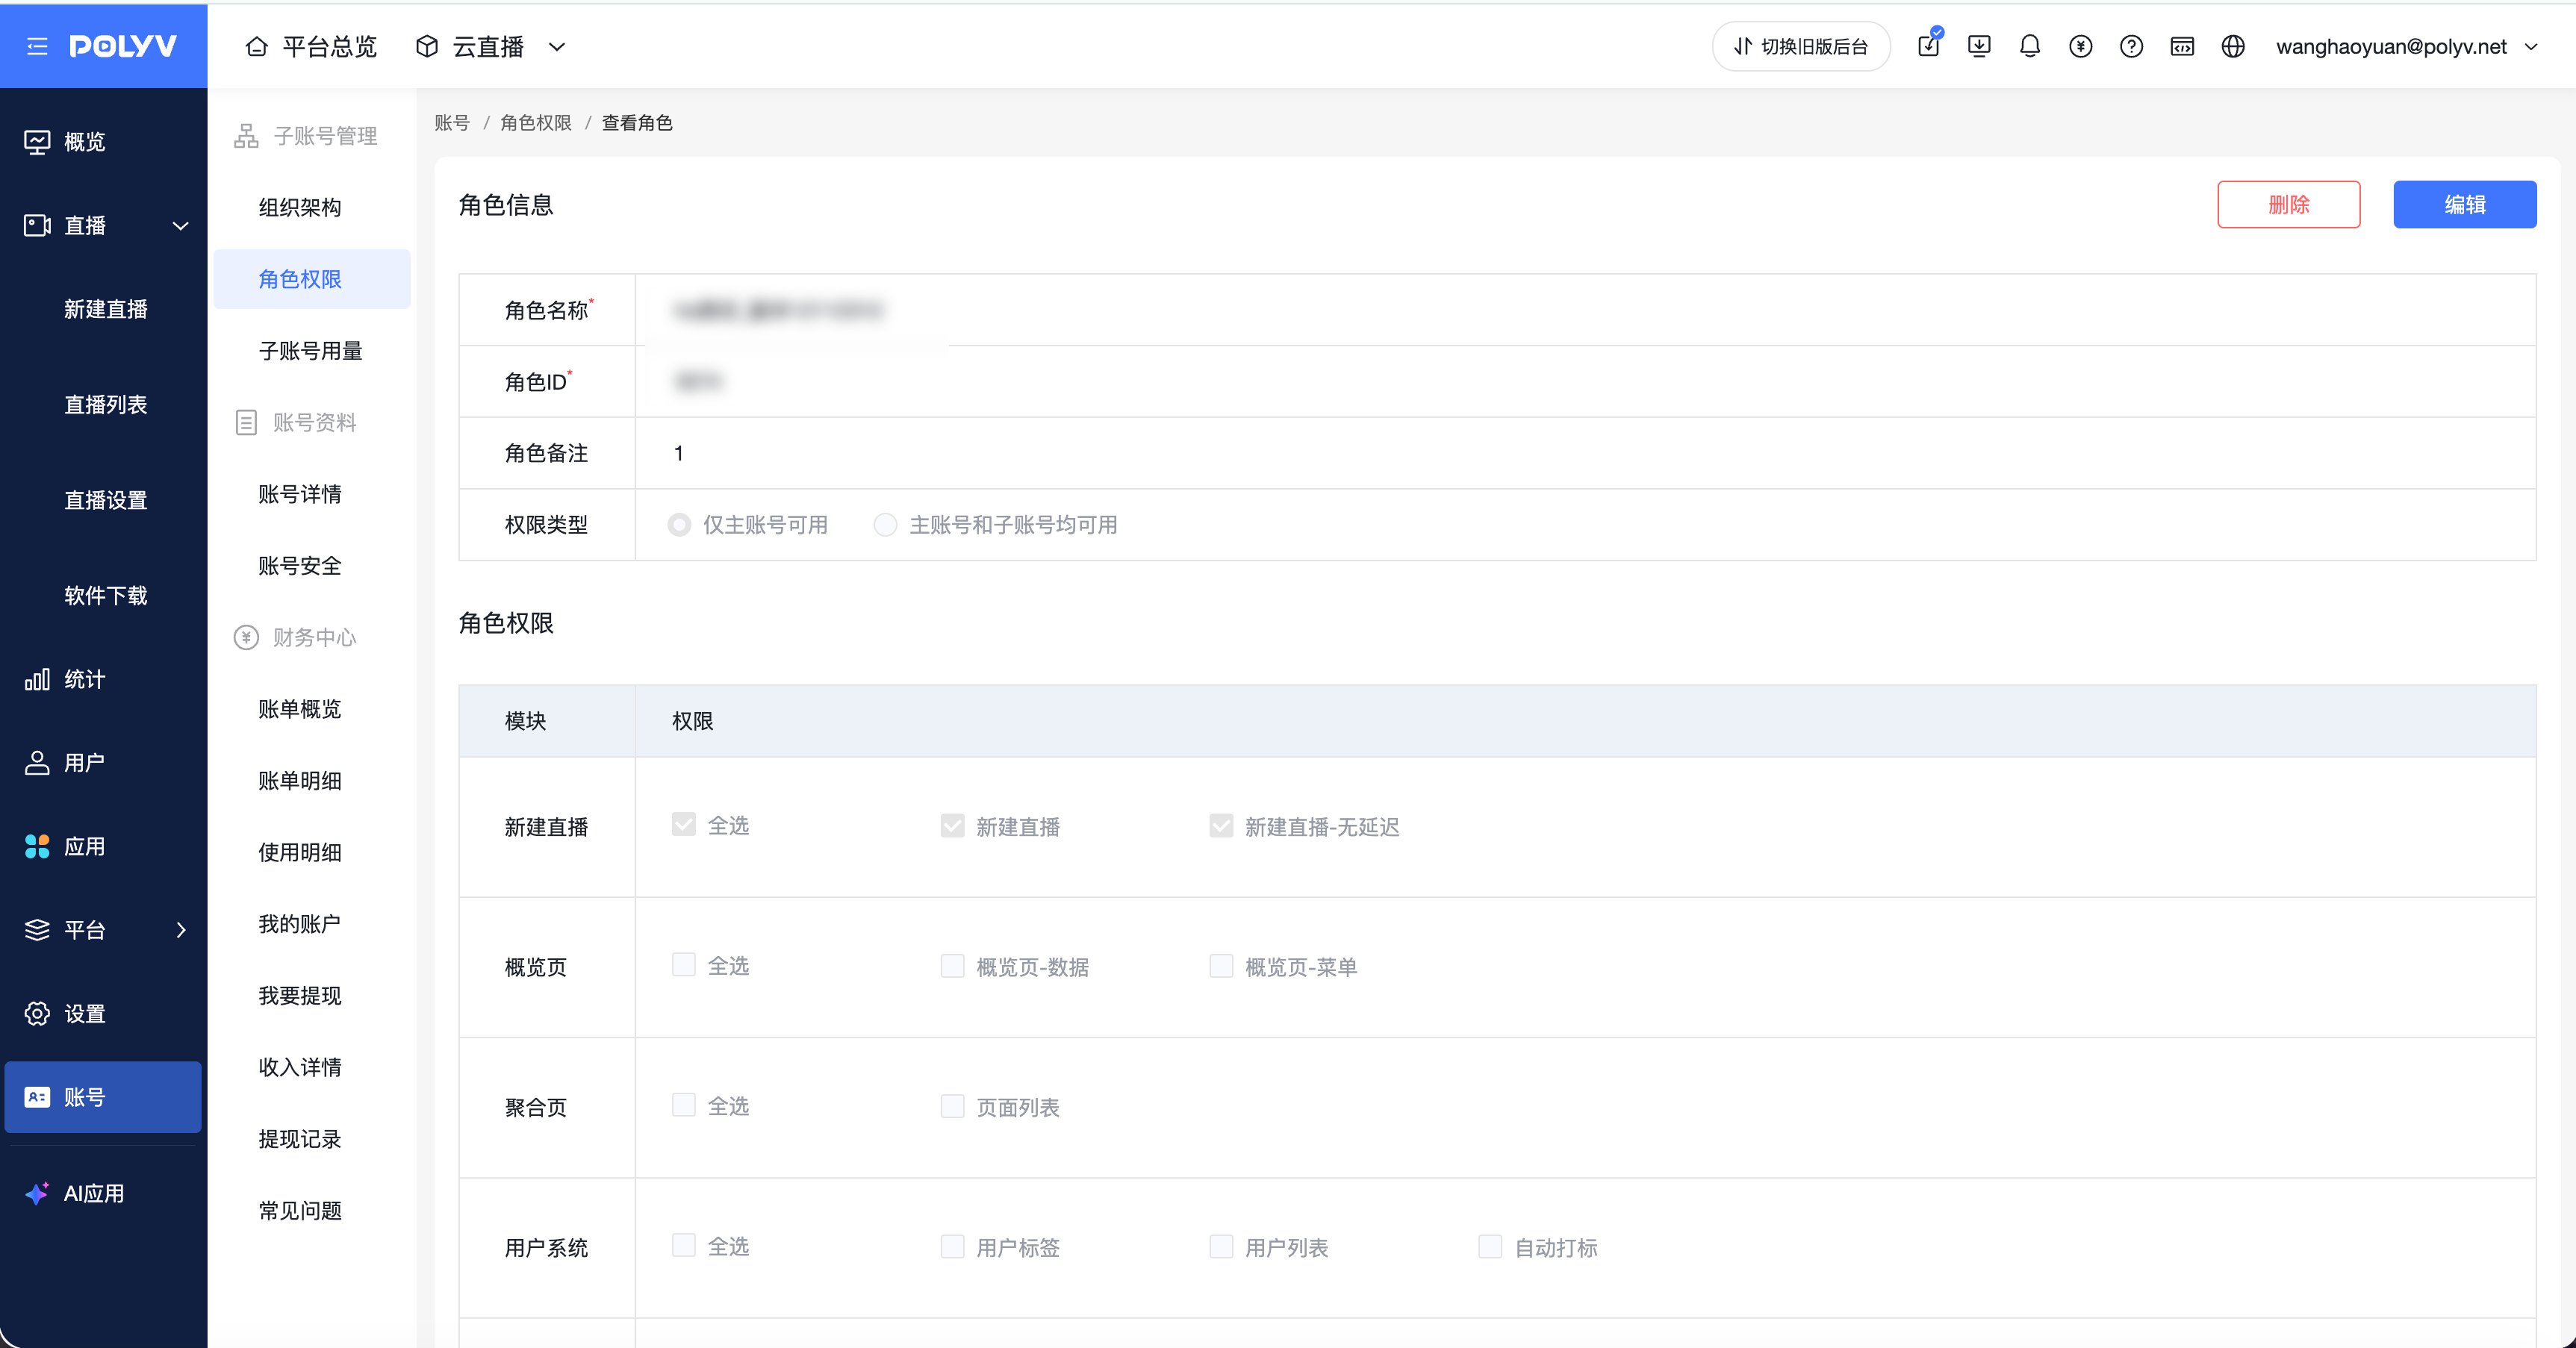Open the language globe icon
The height and width of the screenshot is (1348, 2576).
[2233, 46]
